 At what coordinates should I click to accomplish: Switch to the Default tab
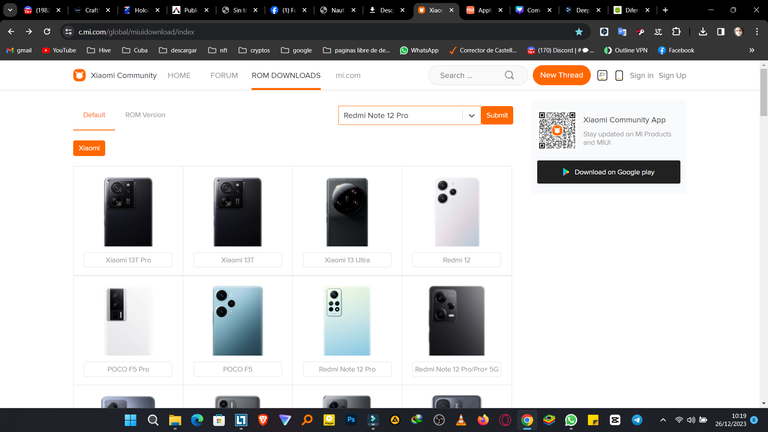(94, 115)
